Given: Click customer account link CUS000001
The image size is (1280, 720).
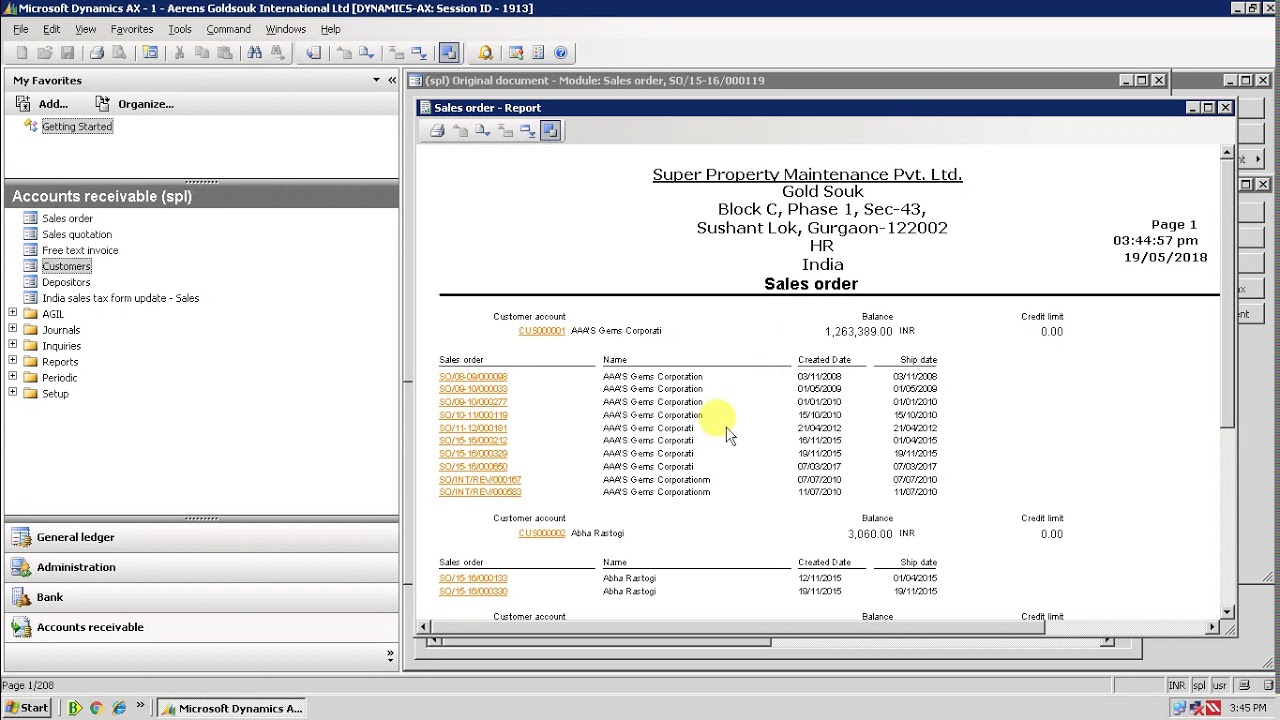Looking at the screenshot, I should (x=541, y=331).
